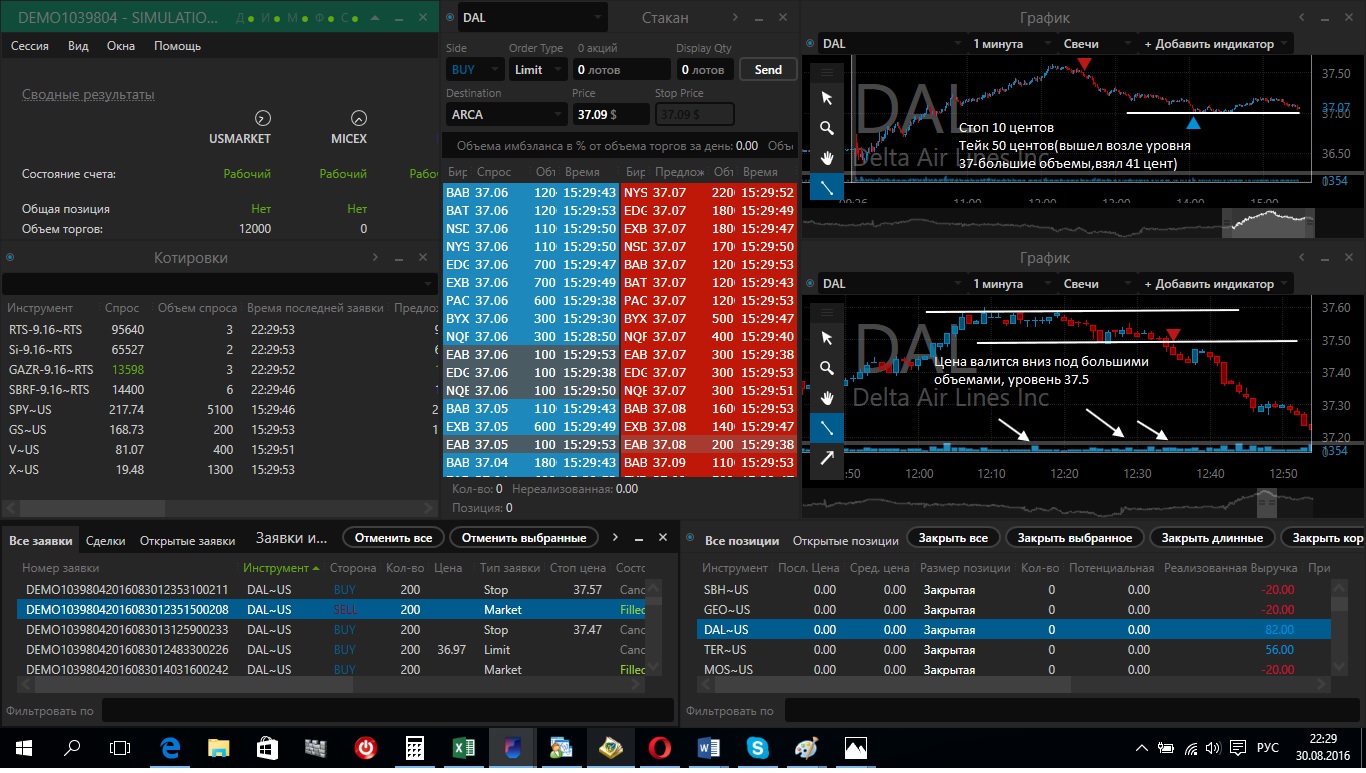Viewport: 1366px width, 773px height.
Task: Switch to Открытые заявки tab
Action: pyautogui.click(x=187, y=540)
